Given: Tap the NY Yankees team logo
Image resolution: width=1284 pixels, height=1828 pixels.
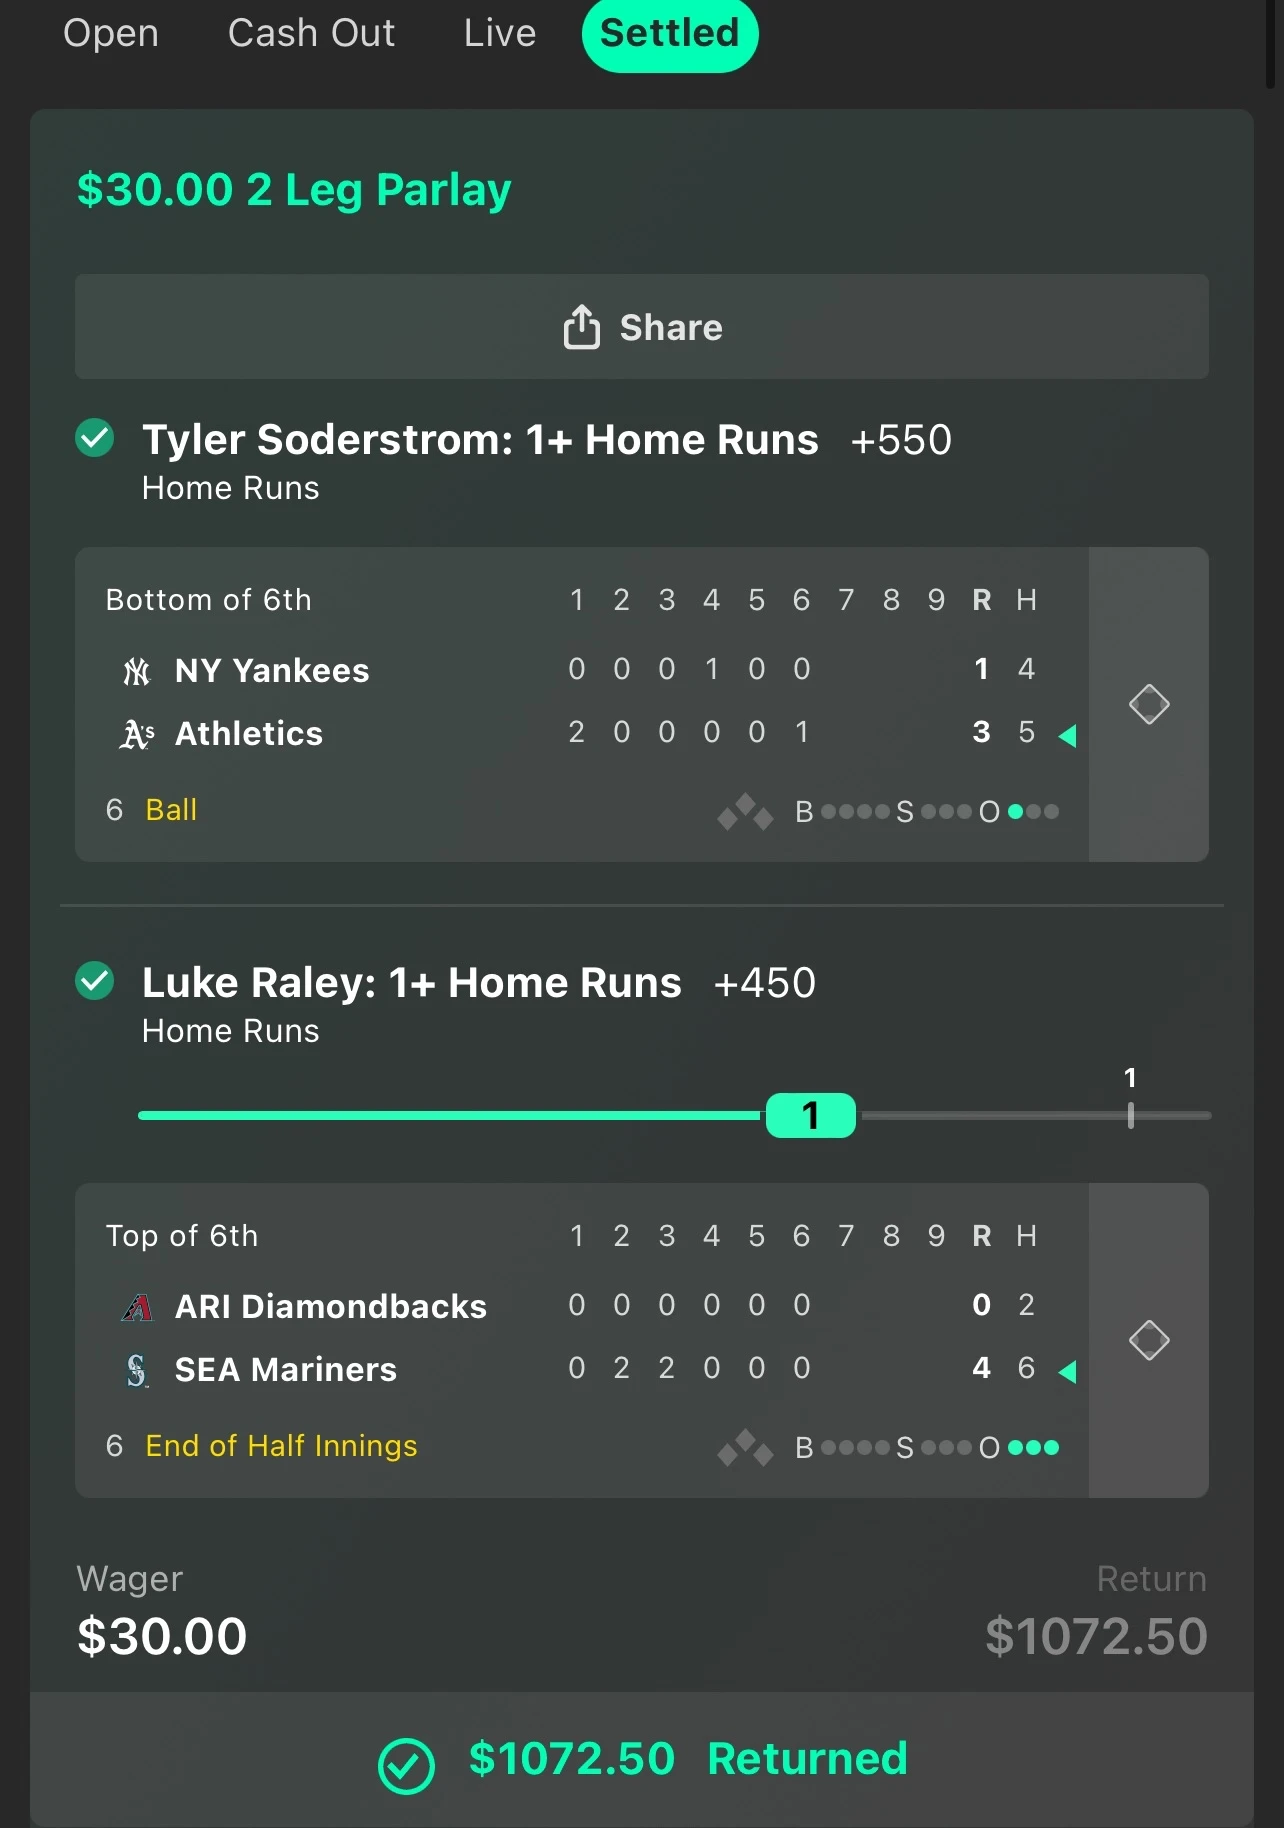Looking at the screenshot, I should (x=137, y=671).
